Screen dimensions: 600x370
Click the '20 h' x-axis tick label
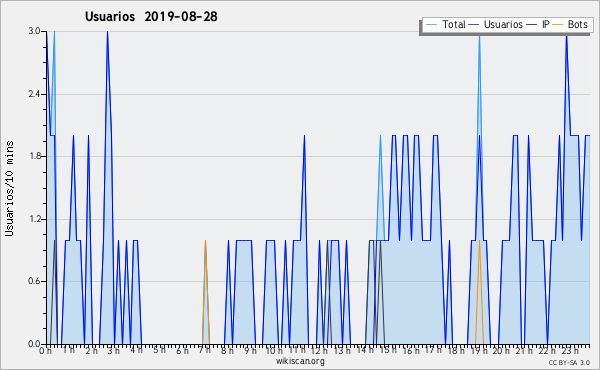point(501,350)
